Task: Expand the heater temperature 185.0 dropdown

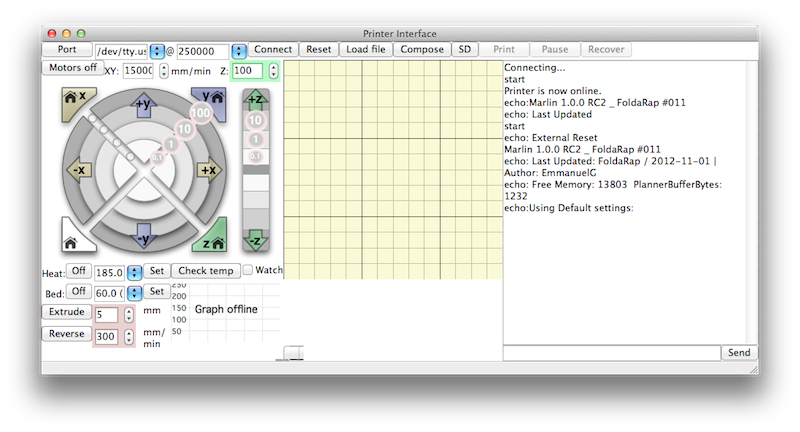Action: point(133,272)
